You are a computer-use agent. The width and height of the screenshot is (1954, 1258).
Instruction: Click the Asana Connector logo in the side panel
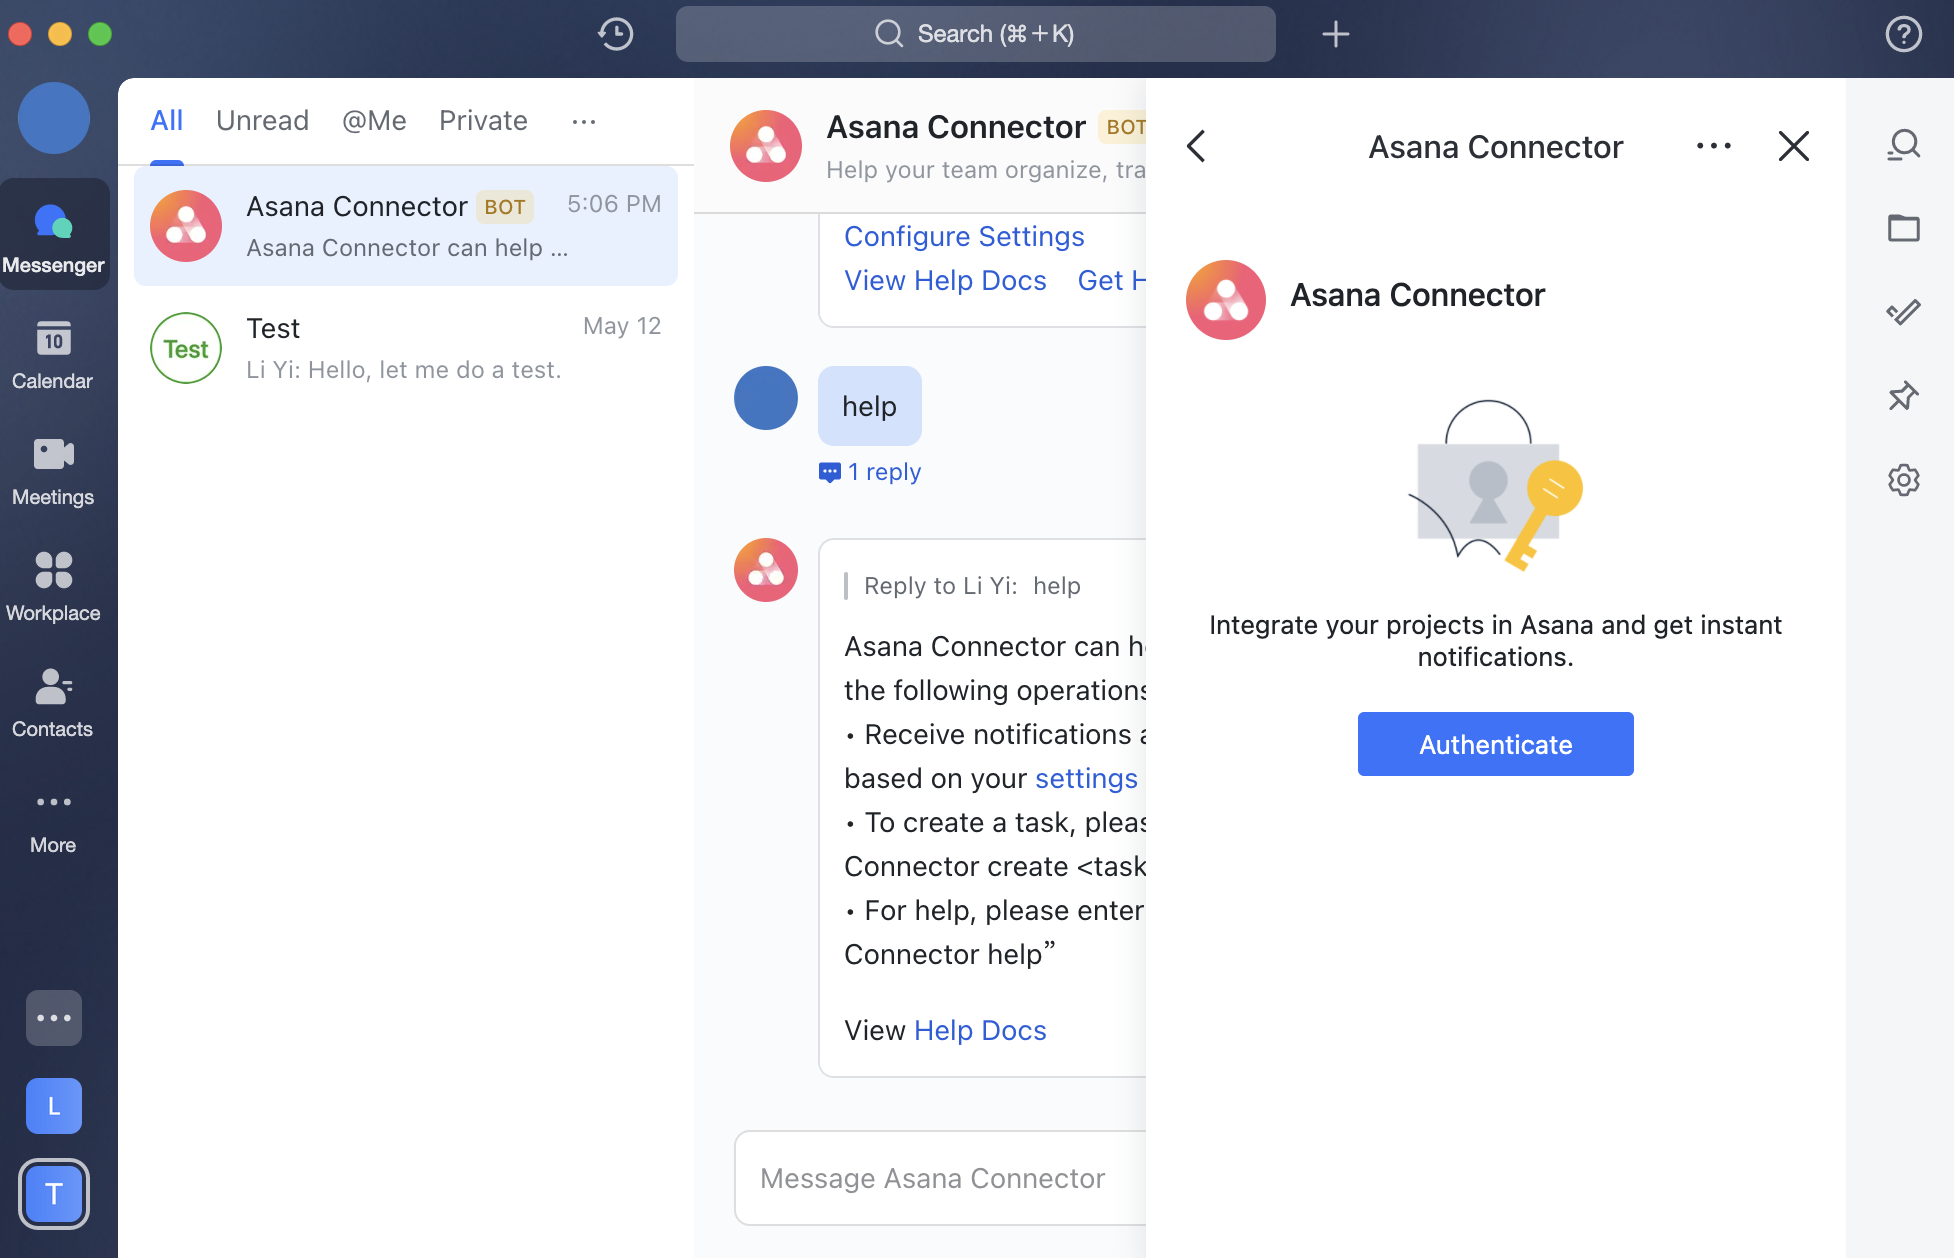(x=1226, y=300)
